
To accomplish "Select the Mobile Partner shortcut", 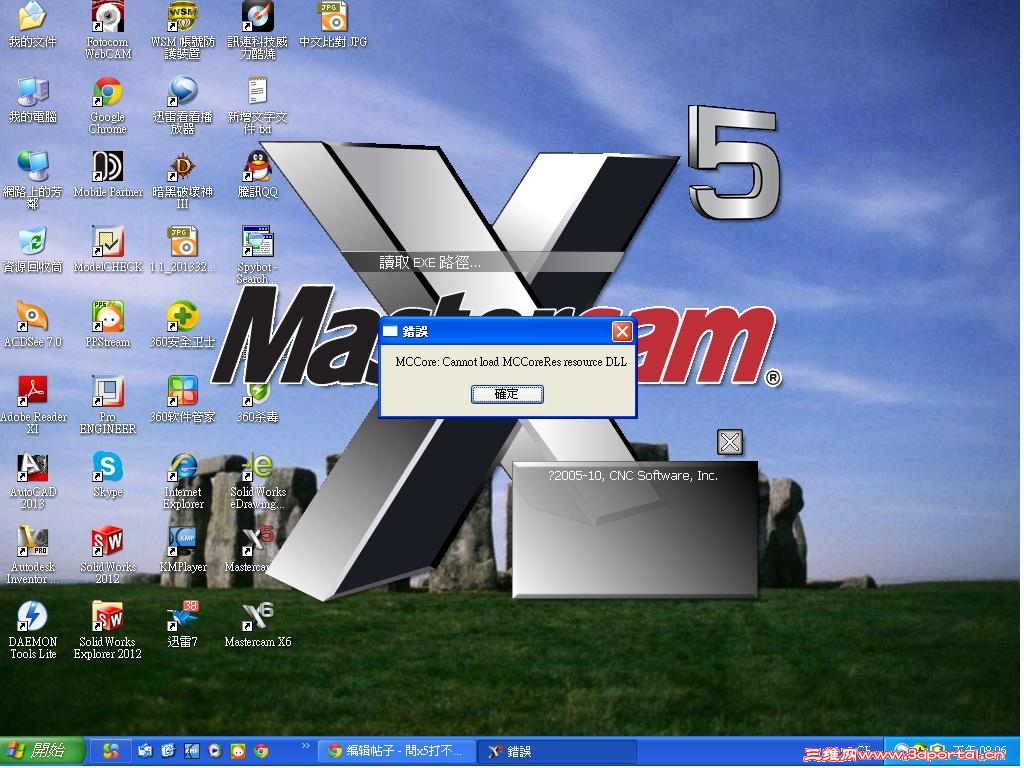I will (108, 175).
